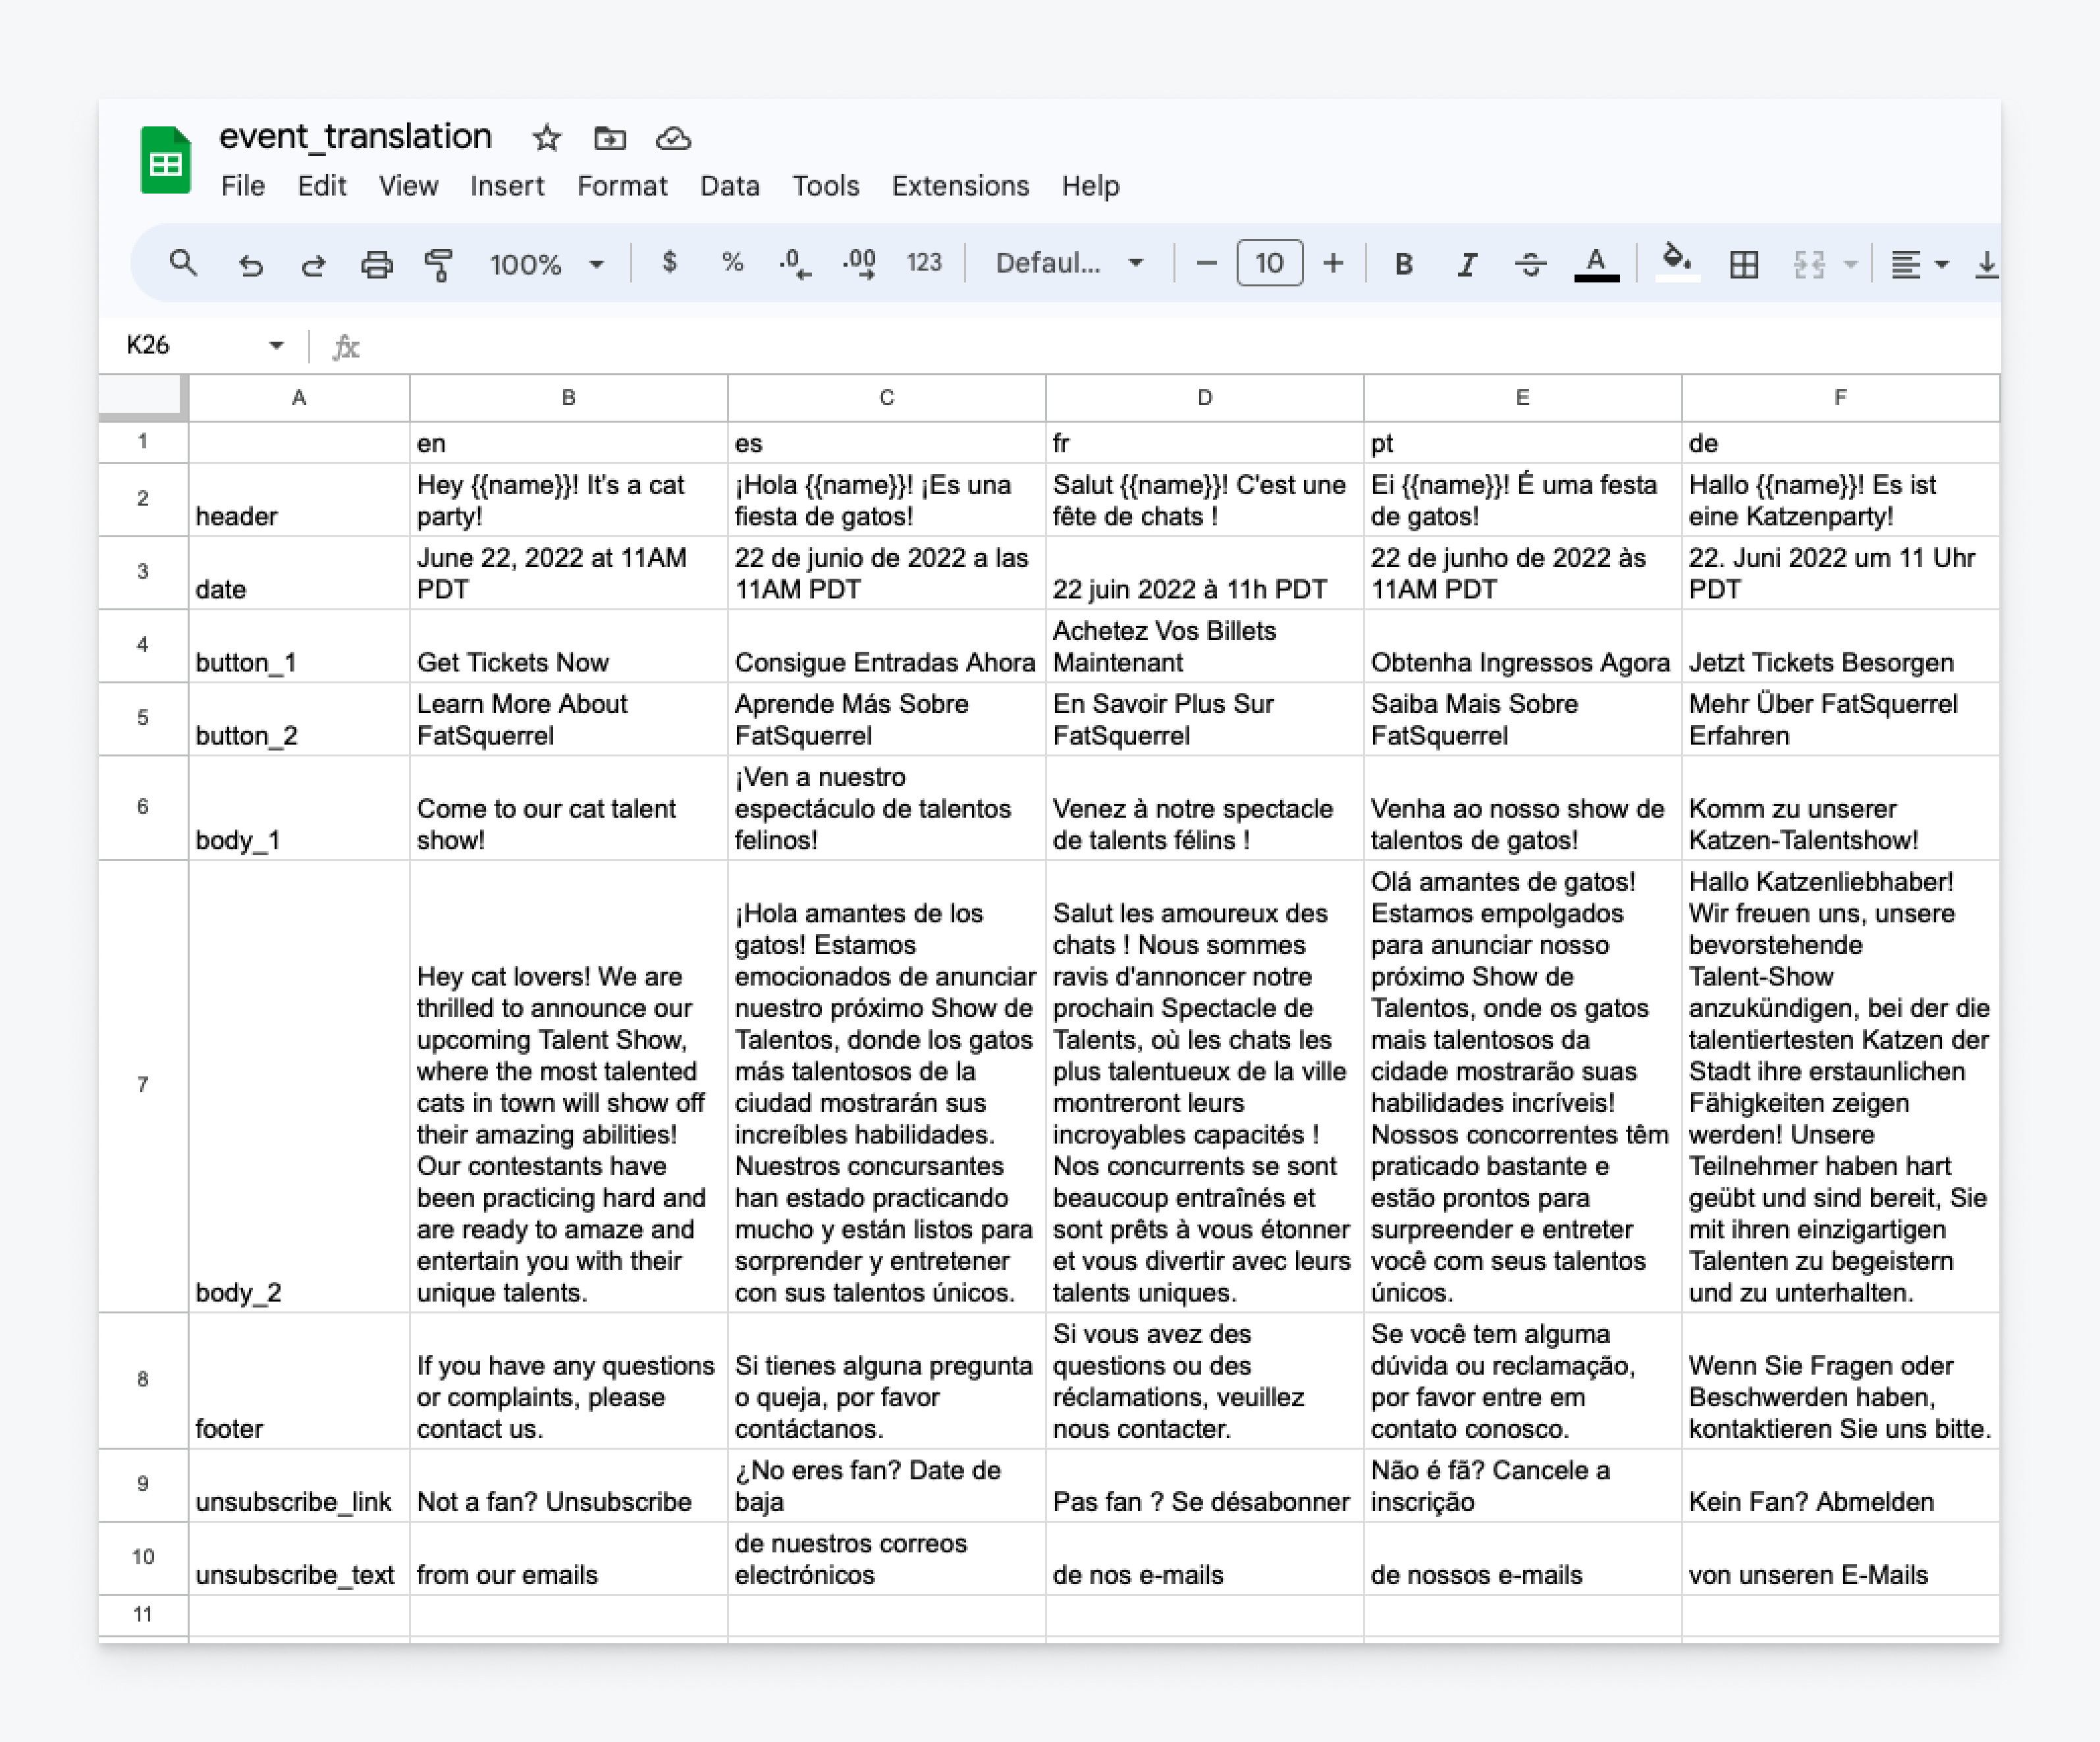The width and height of the screenshot is (2100, 1742).
Task: Click format as currency dollar button
Action: [x=669, y=263]
